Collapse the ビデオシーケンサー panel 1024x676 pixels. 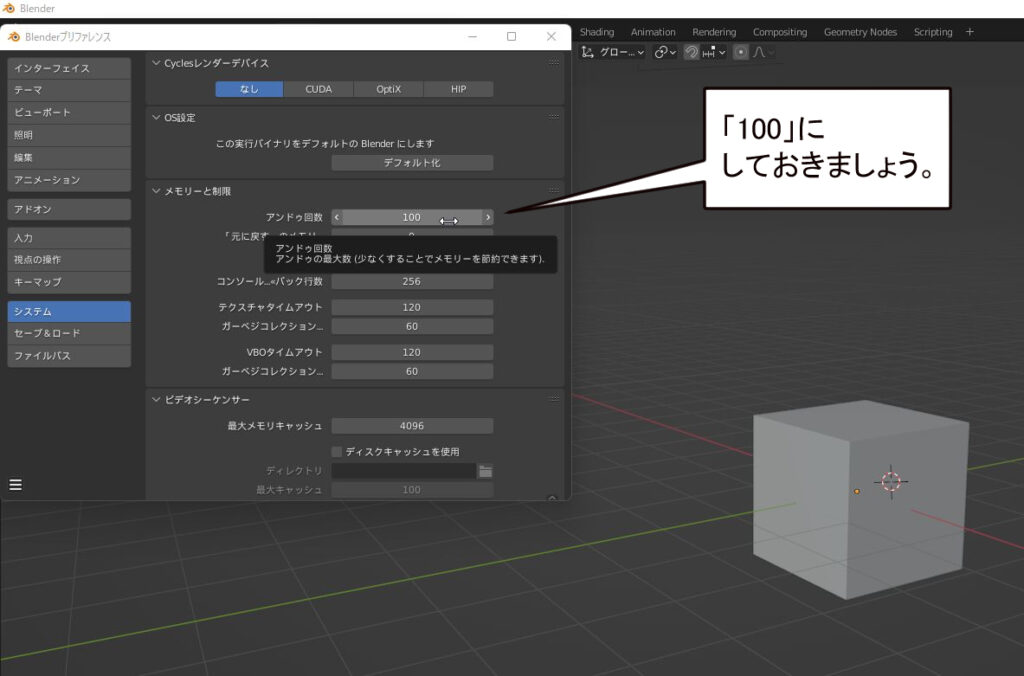[156, 400]
